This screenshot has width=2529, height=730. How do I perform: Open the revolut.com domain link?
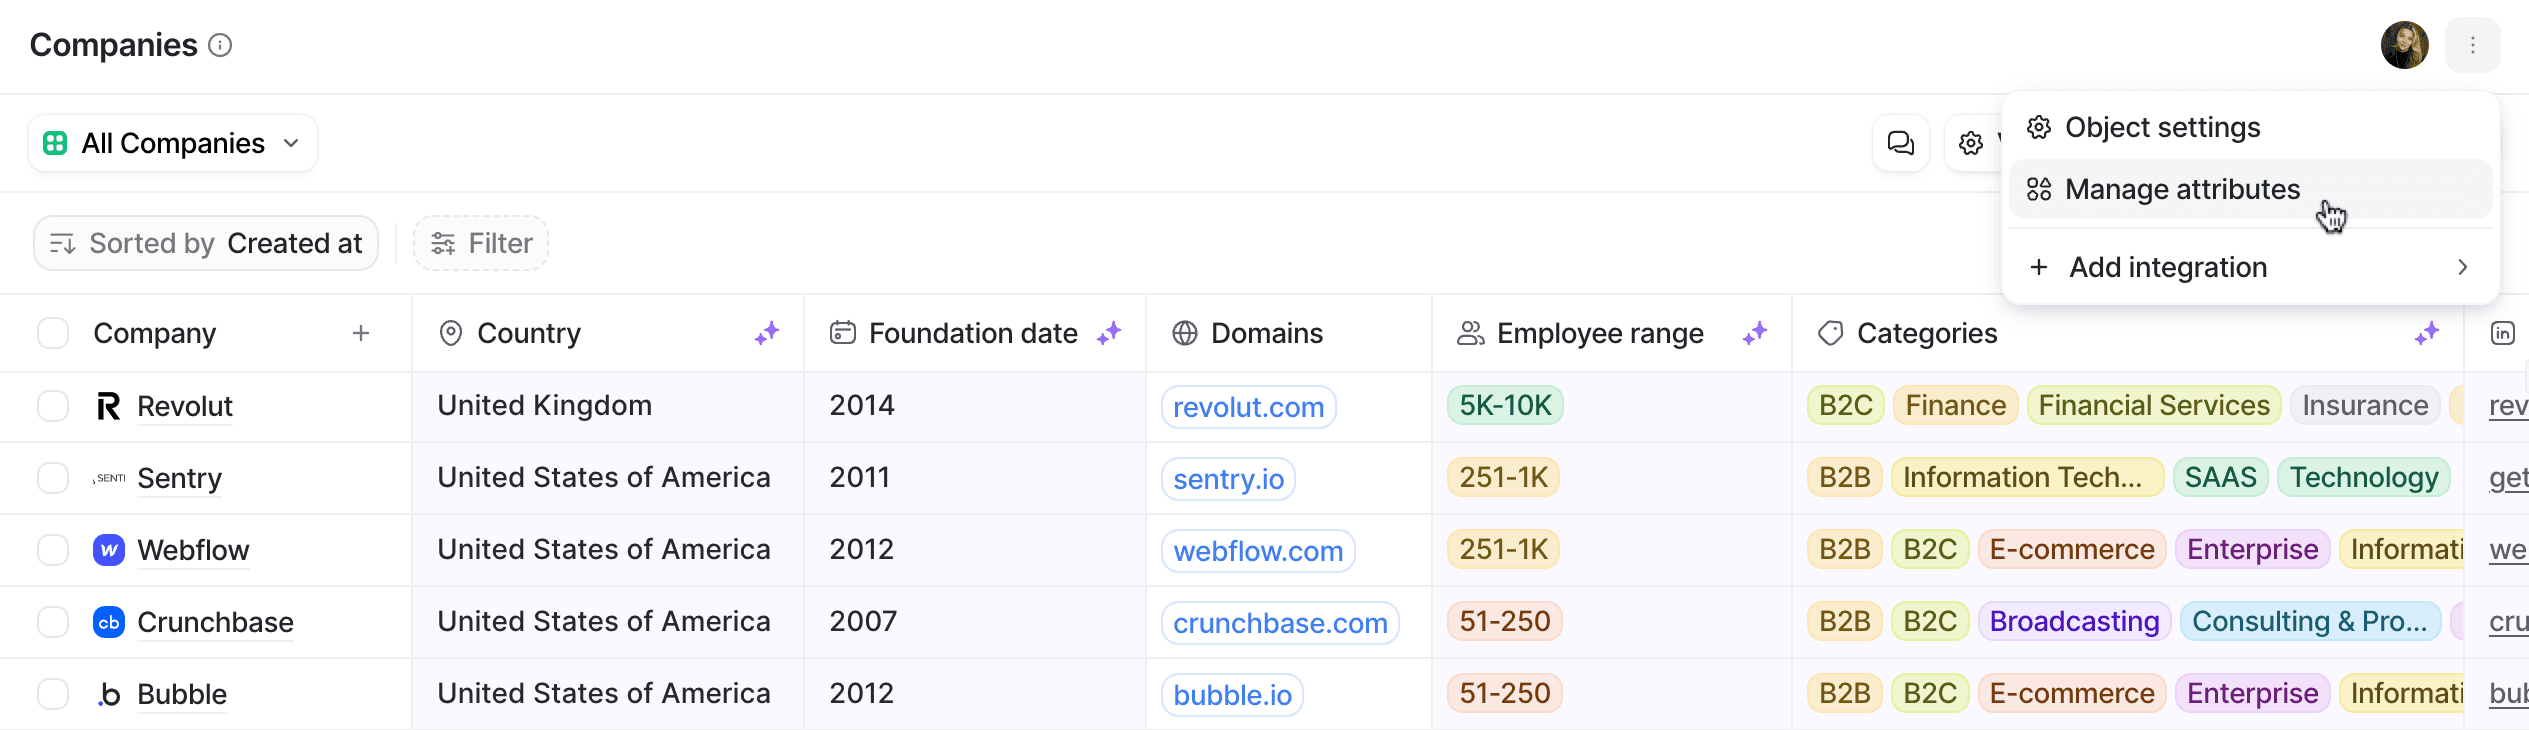click(1248, 407)
